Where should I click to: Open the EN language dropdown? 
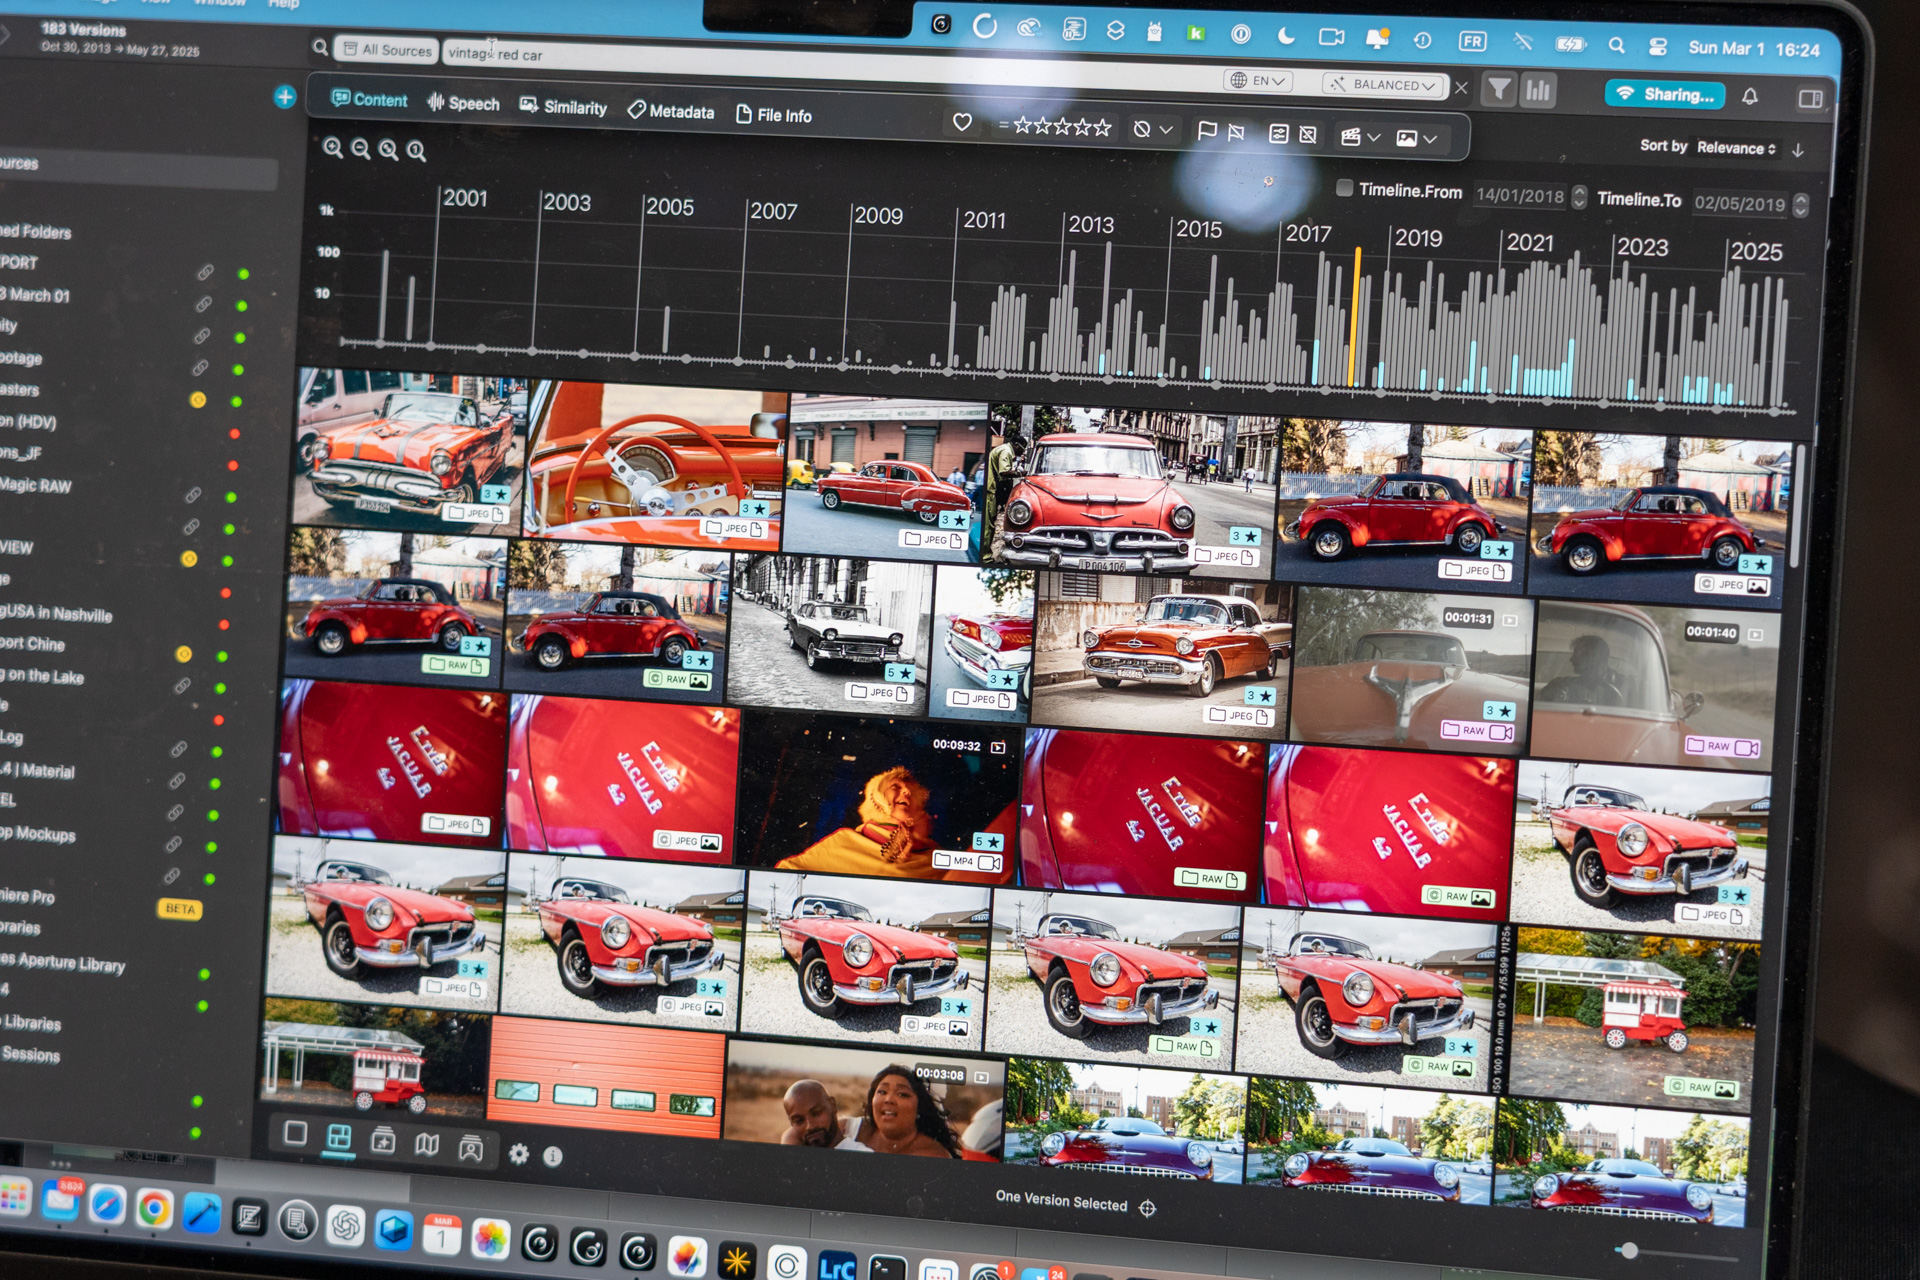tap(1258, 80)
